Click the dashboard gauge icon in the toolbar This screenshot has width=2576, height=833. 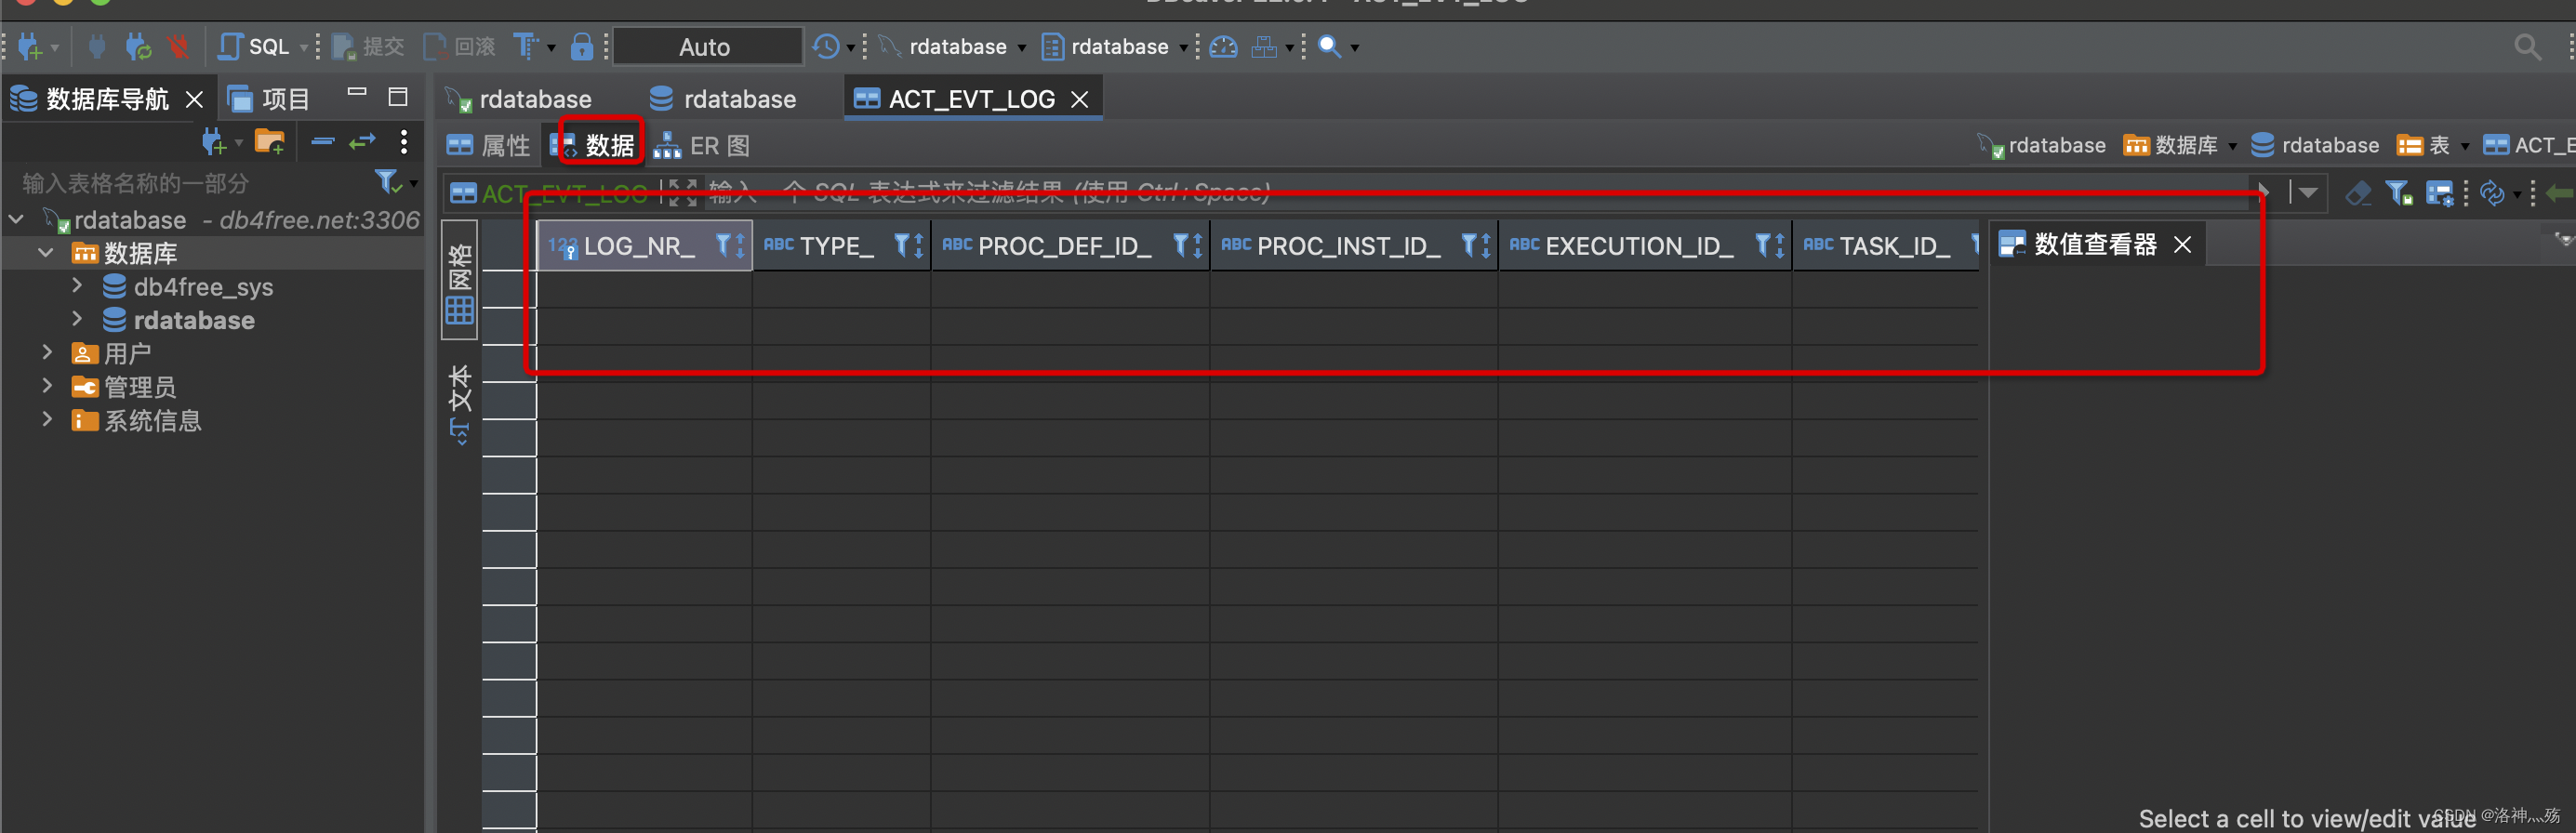coord(1223,46)
